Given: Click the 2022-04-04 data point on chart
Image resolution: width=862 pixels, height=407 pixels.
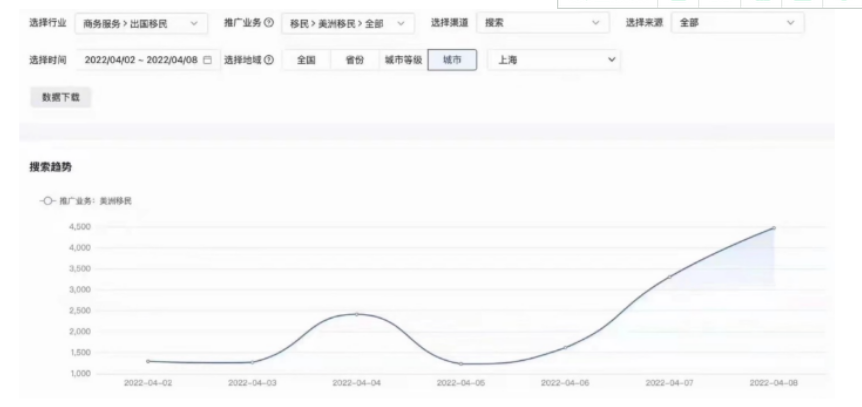Looking at the screenshot, I should tap(357, 314).
